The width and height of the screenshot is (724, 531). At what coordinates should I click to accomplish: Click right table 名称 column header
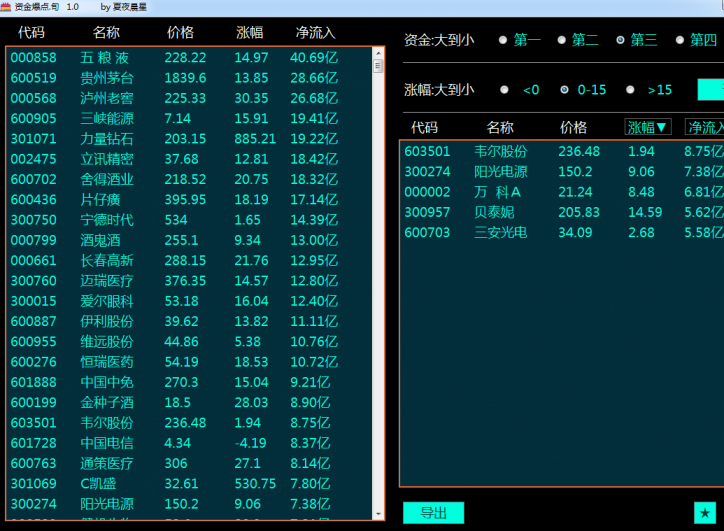pos(500,127)
